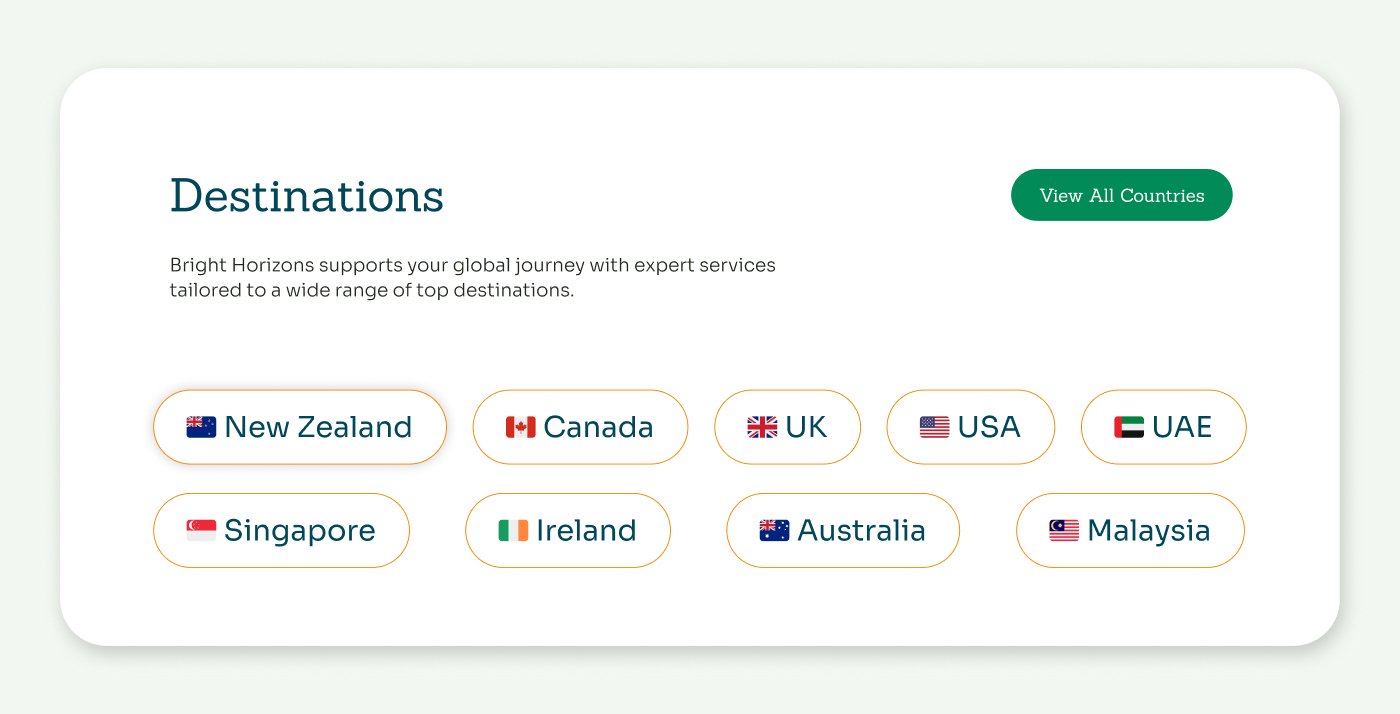Open the UK destination label
The width and height of the screenshot is (1400, 714).
click(x=806, y=427)
